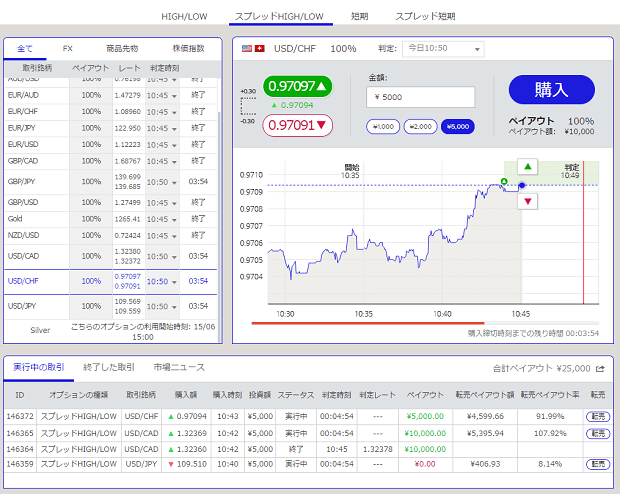Select the 商品先物 asset filter tab
620x494 pixels.
pyautogui.click(x=122, y=49)
